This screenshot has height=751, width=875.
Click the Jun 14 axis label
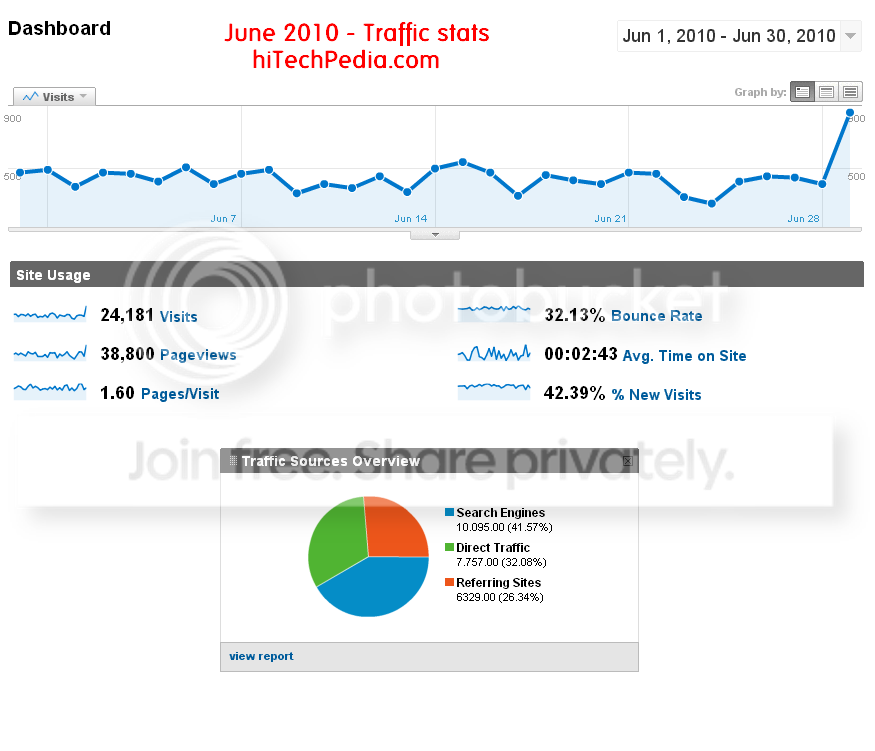coord(411,219)
